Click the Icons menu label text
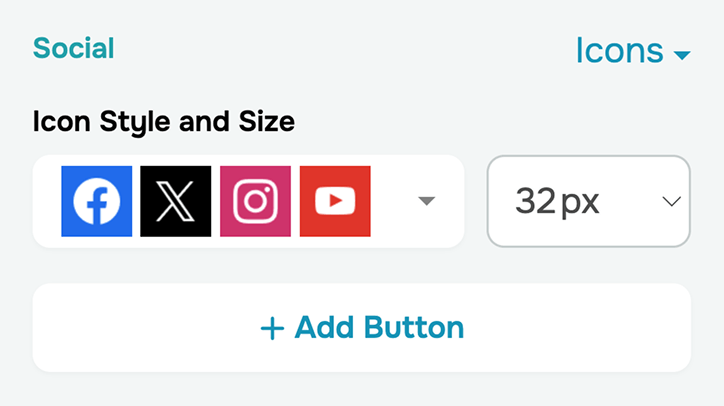Screen dimensions: 724x406 point(619,50)
